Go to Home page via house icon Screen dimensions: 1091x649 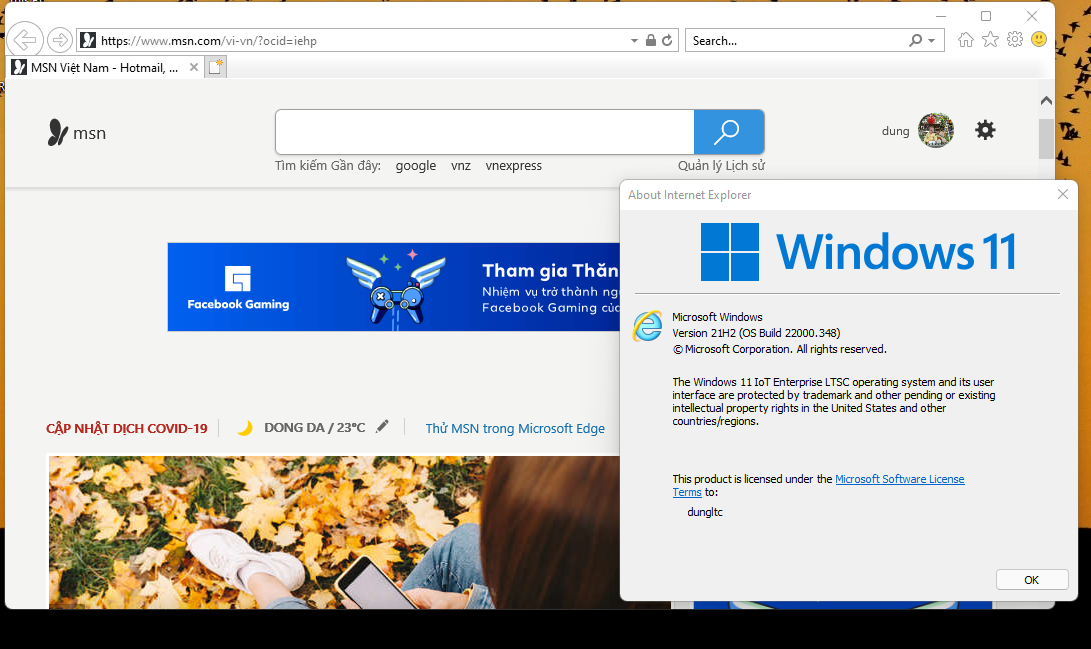tap(966, 40)
